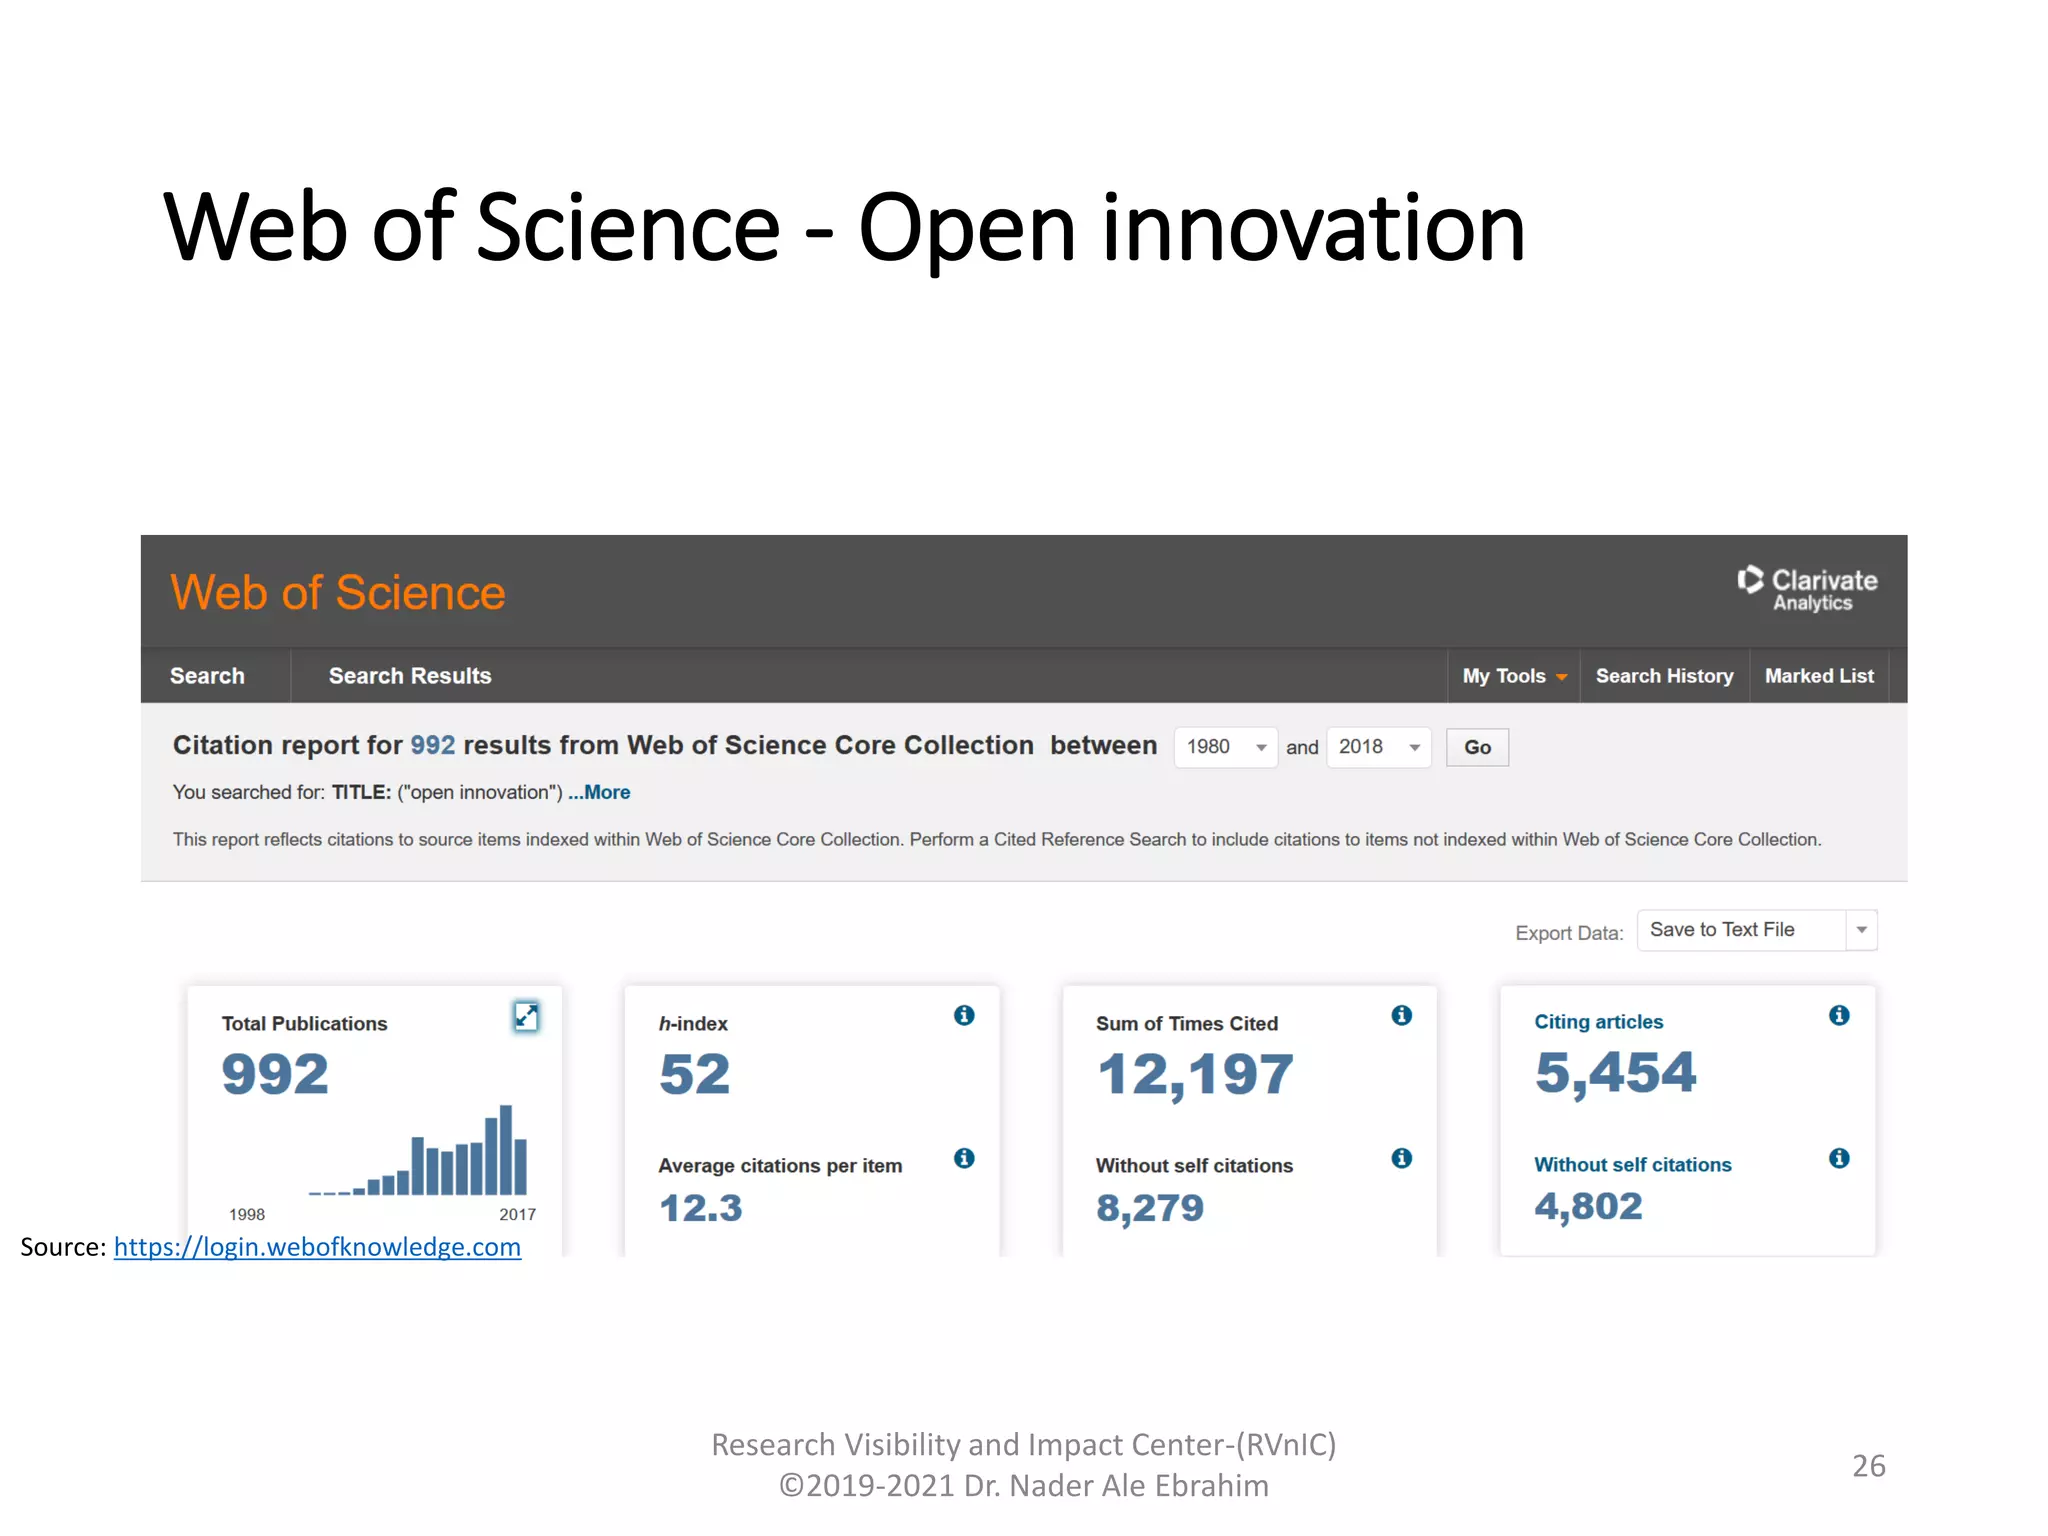Click the 8,279 without self citations value
Image resolution: width=2048 pixels, height=1536 pixels.
pos(1150,1208)
